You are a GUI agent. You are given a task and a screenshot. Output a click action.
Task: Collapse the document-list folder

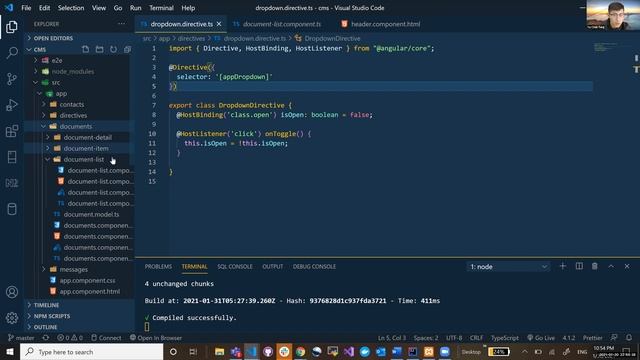point(83,159)
